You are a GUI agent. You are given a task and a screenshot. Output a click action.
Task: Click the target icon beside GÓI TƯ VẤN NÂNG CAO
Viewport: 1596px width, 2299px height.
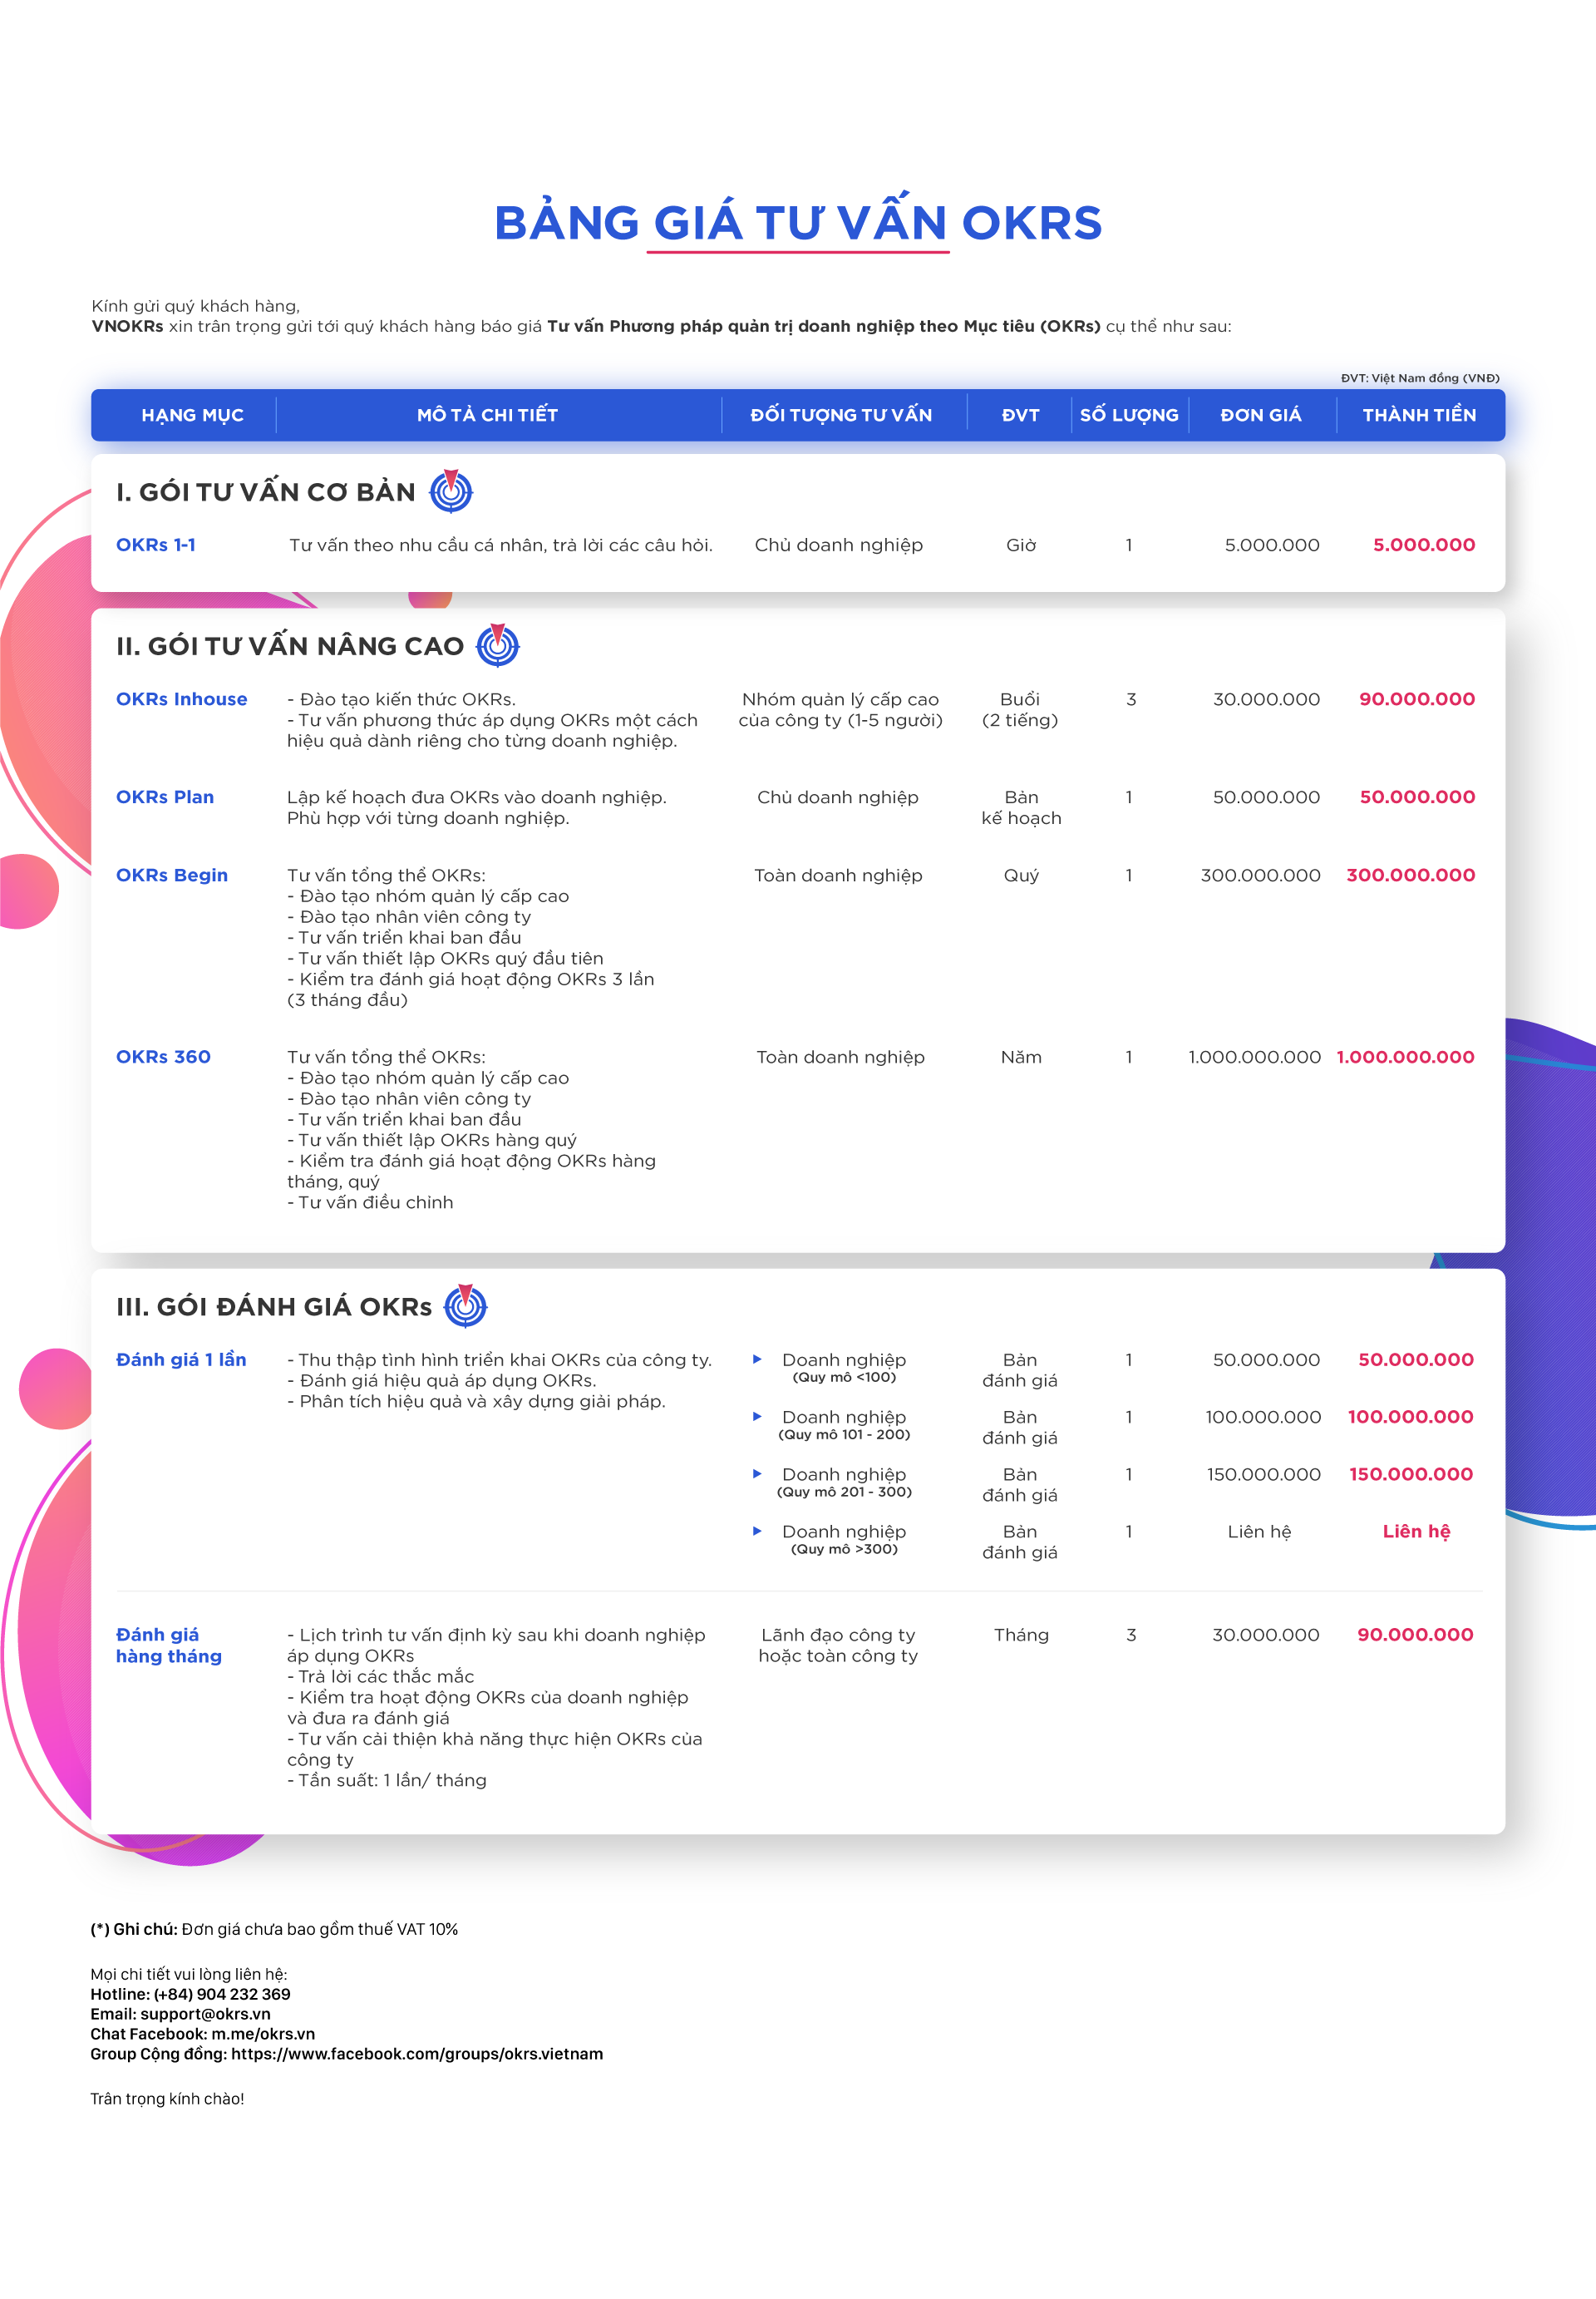point(498,645)
